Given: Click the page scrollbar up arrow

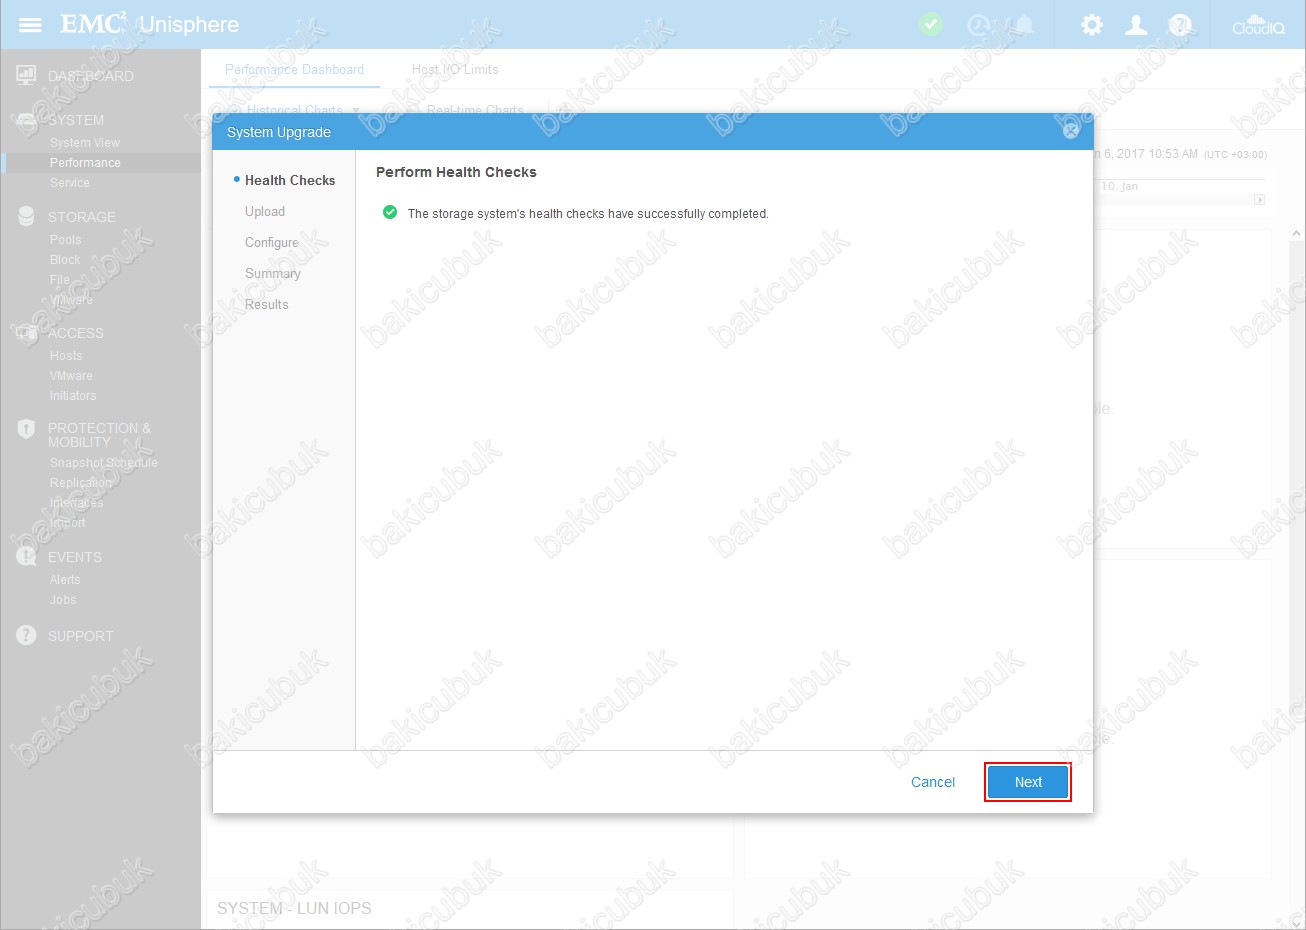Looking at the screenshot, I should coord(1297,234).
